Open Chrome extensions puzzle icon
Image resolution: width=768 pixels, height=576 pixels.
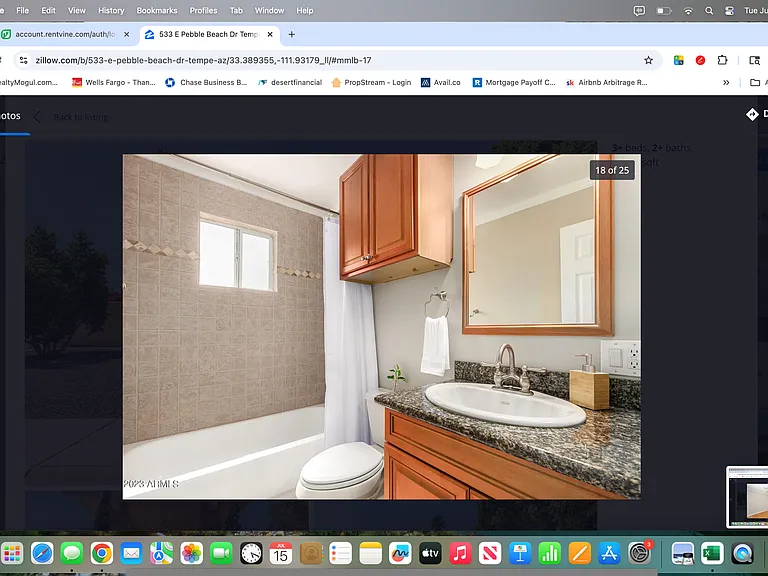[722, 60]
